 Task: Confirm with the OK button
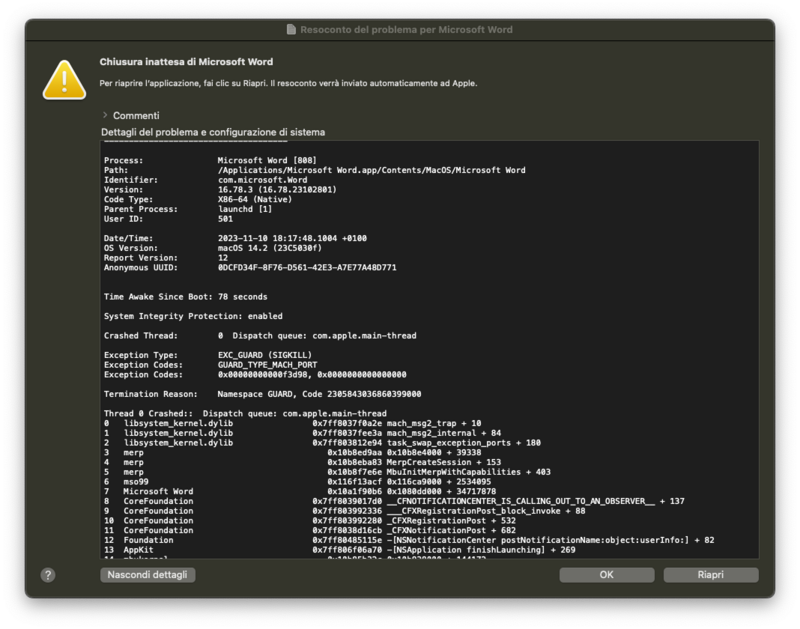[607, 575]
